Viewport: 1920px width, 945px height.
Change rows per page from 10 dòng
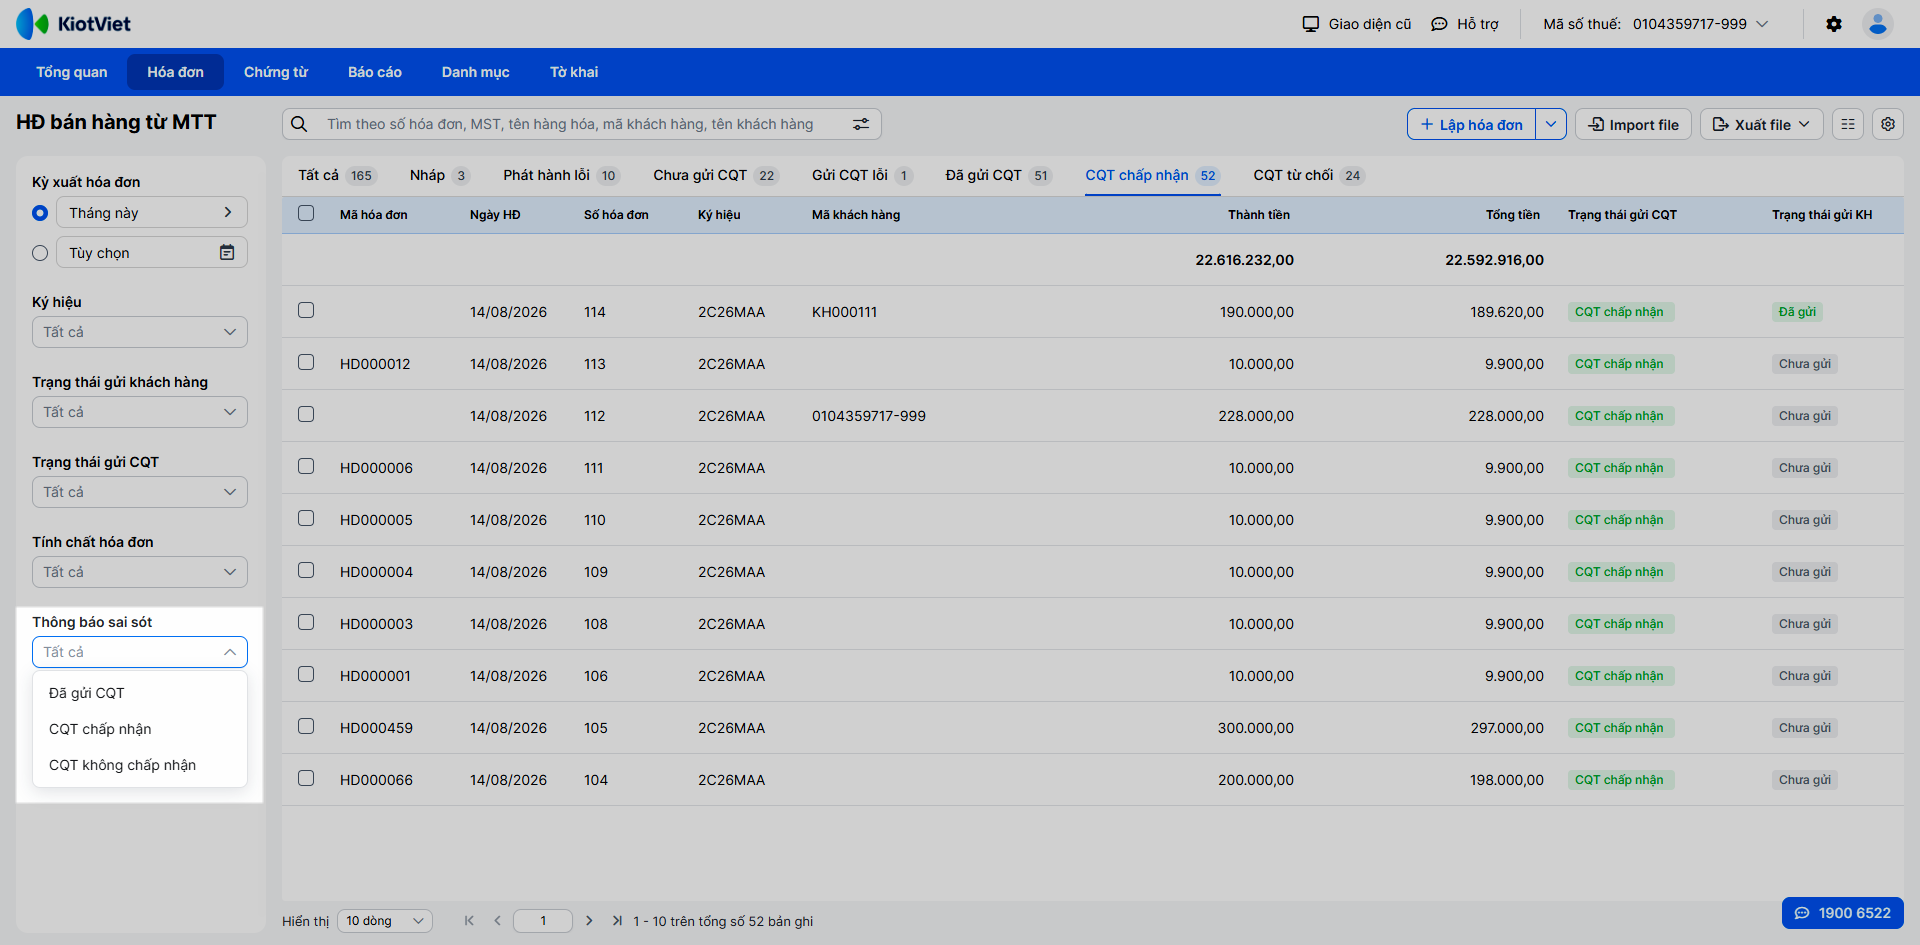click(x=385, y=920)
